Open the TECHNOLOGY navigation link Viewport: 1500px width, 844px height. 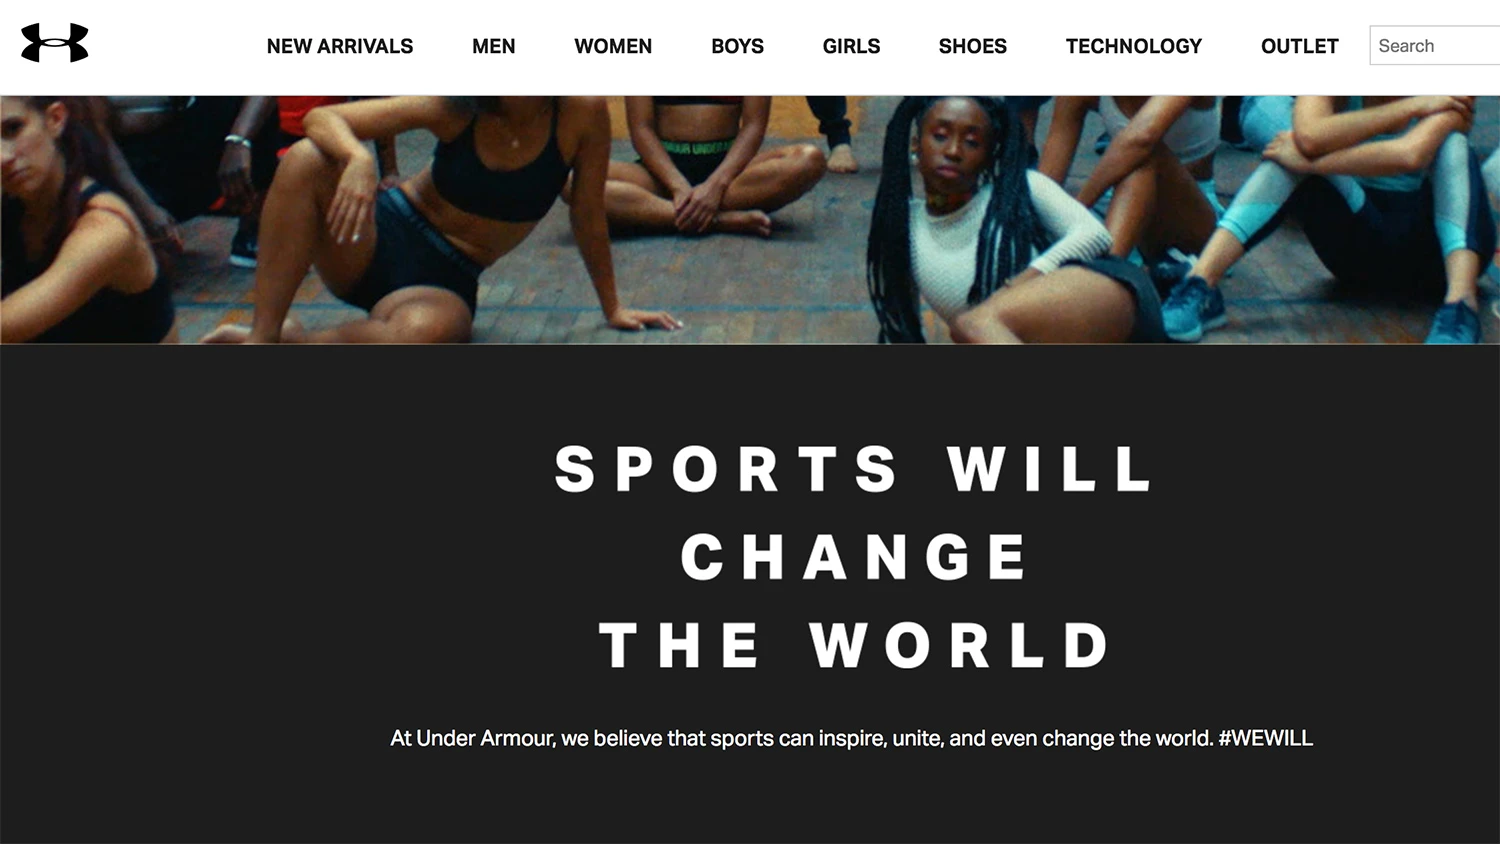1134,46
